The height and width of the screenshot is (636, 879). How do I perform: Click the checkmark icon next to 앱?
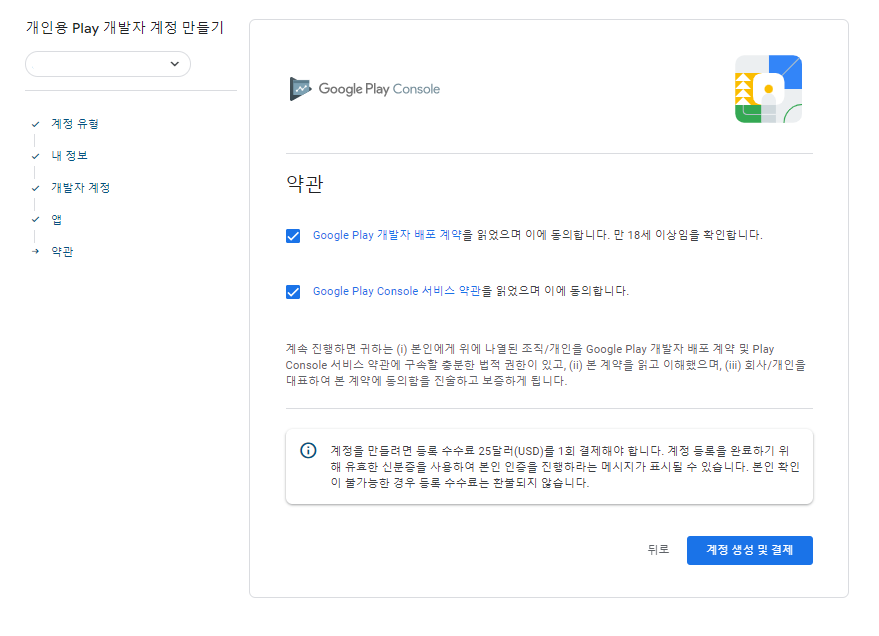[36, 220]
